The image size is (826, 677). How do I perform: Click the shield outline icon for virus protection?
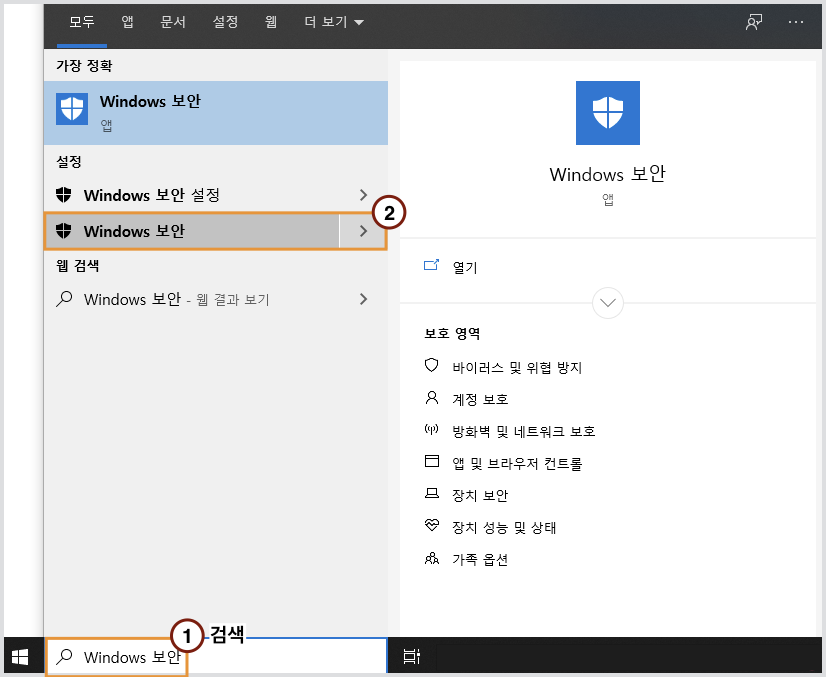pyautogui.click(x=431, y=365)
